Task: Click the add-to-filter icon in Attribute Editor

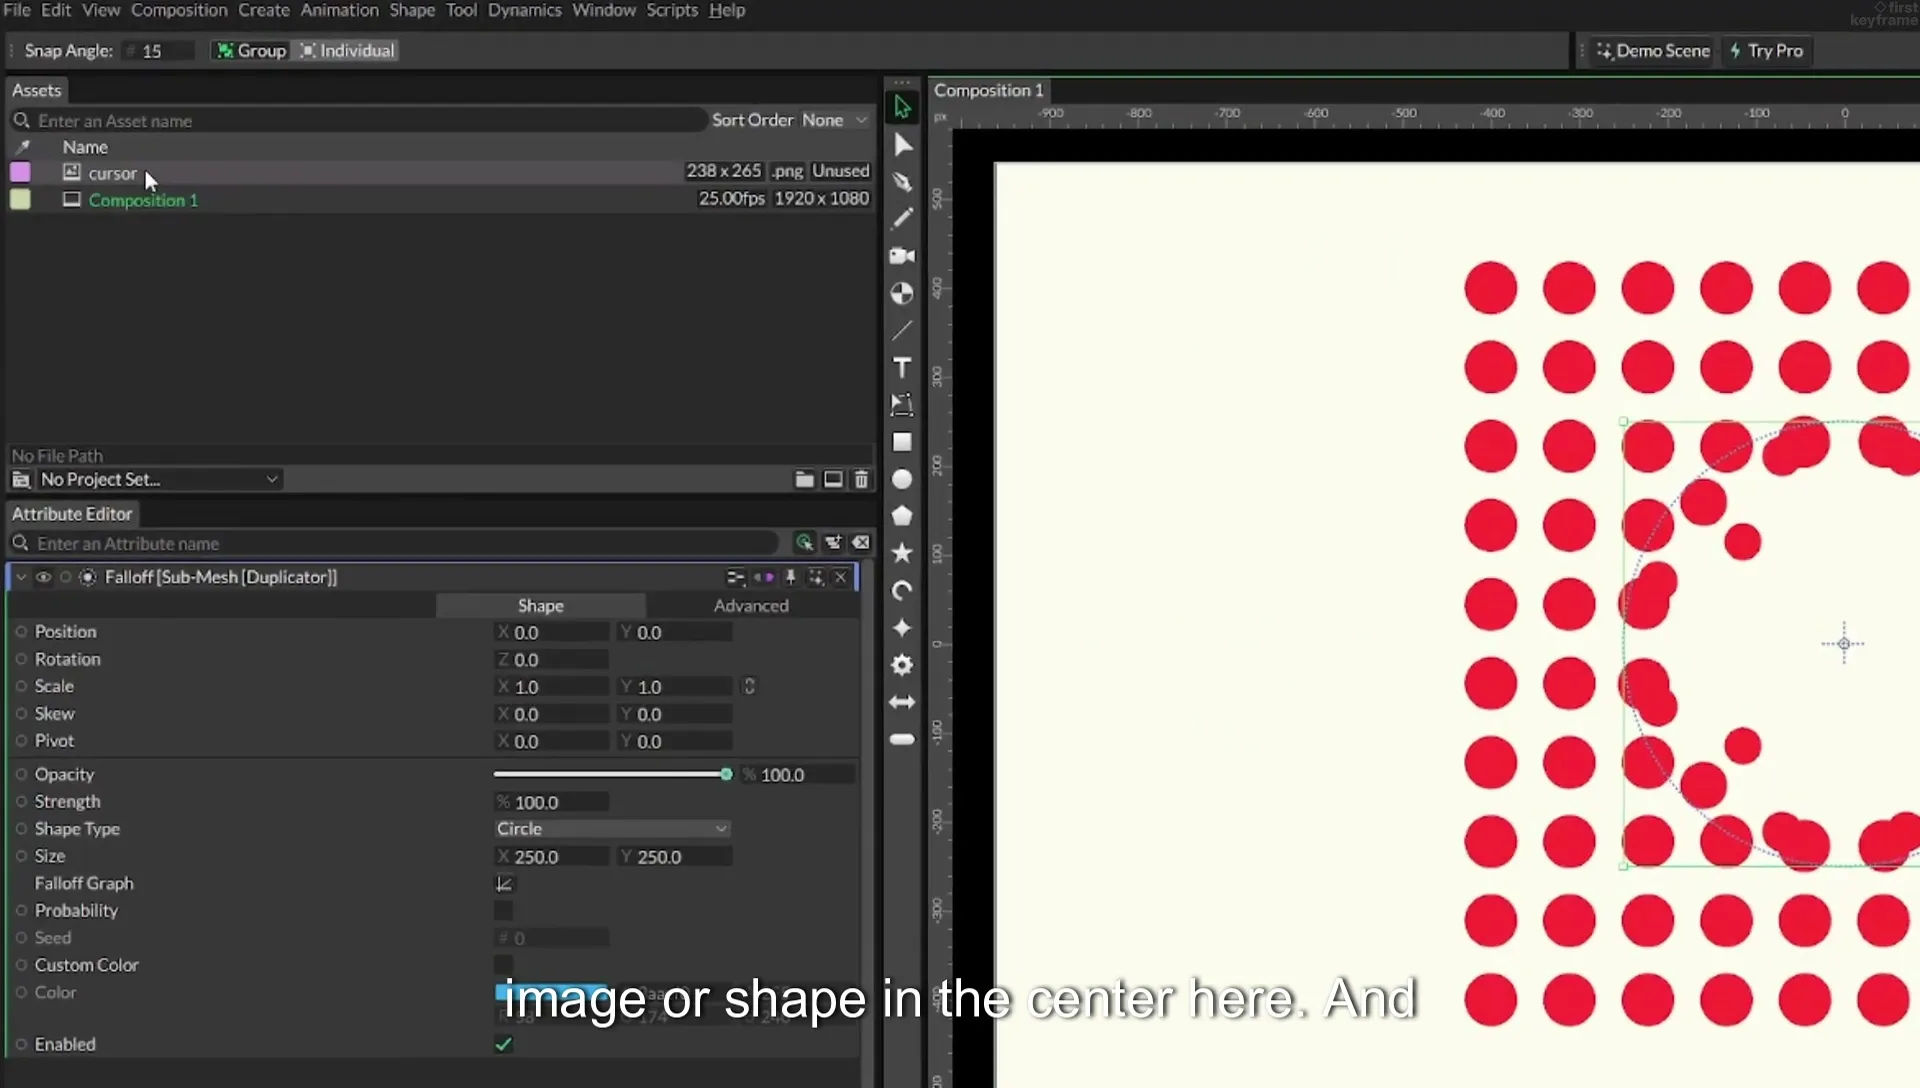Action: (x=833, y=543)
